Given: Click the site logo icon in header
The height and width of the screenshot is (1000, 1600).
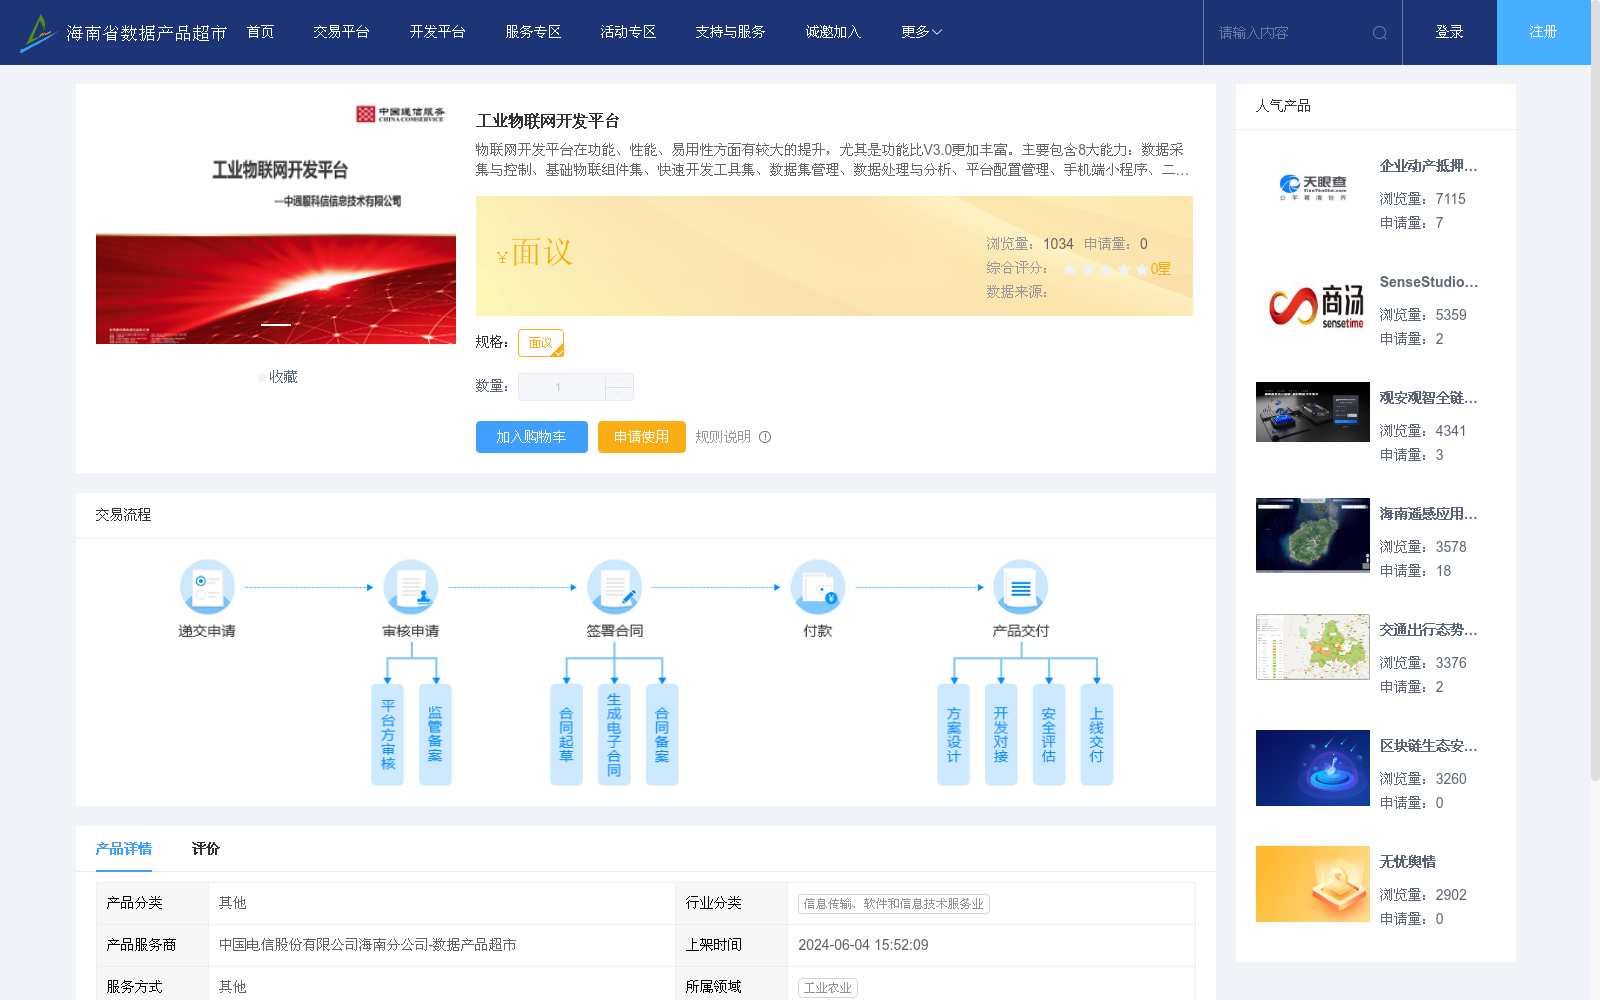Looking at the screenshot, I should click(x=38, y=33).
